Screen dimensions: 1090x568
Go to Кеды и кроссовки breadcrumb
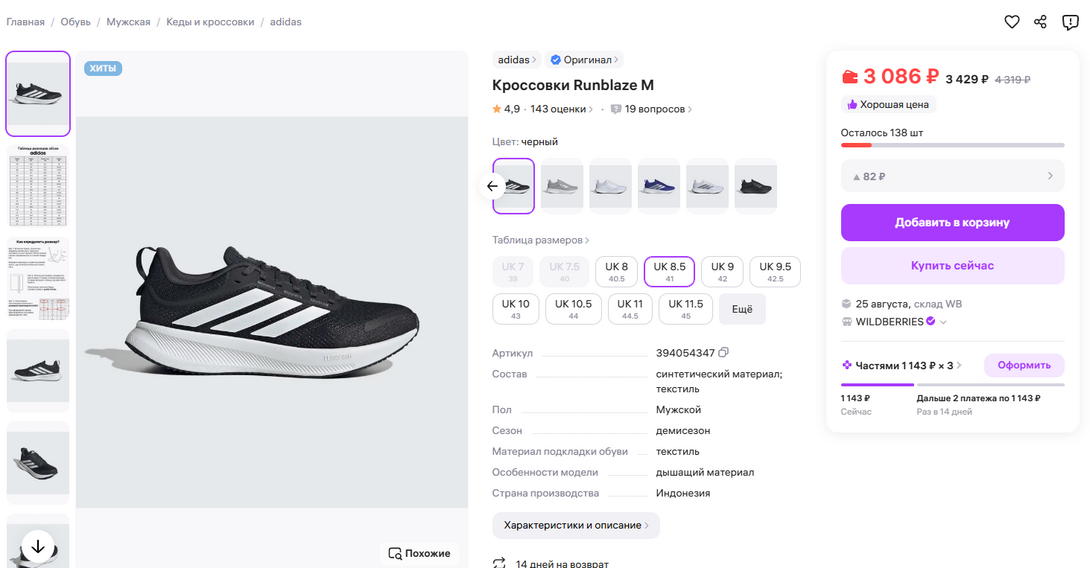[210, 22]
